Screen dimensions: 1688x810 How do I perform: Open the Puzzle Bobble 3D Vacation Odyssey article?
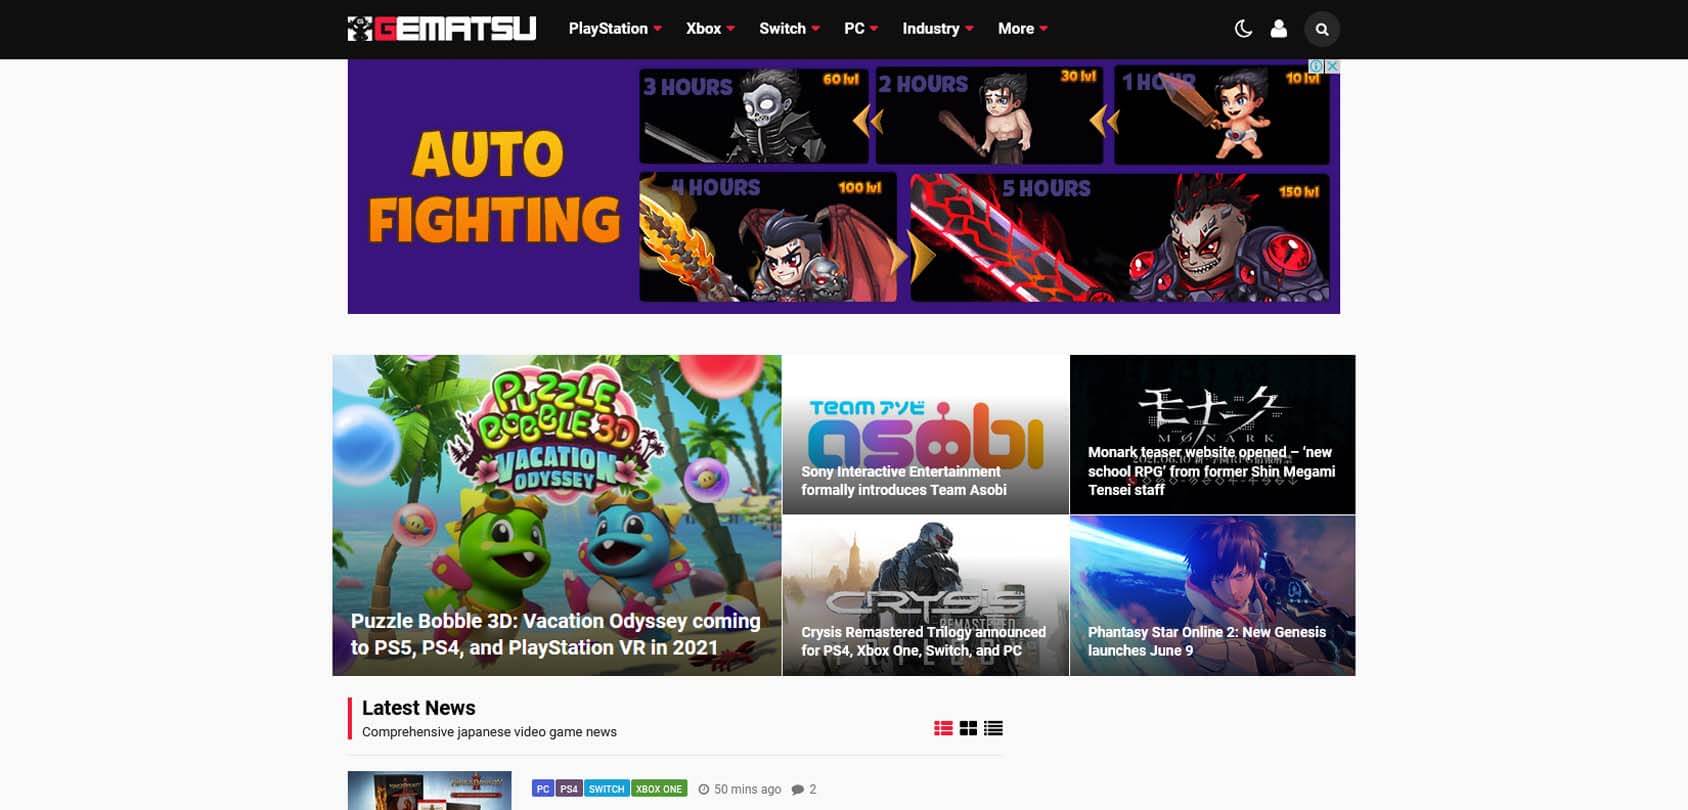pos(557,515)
